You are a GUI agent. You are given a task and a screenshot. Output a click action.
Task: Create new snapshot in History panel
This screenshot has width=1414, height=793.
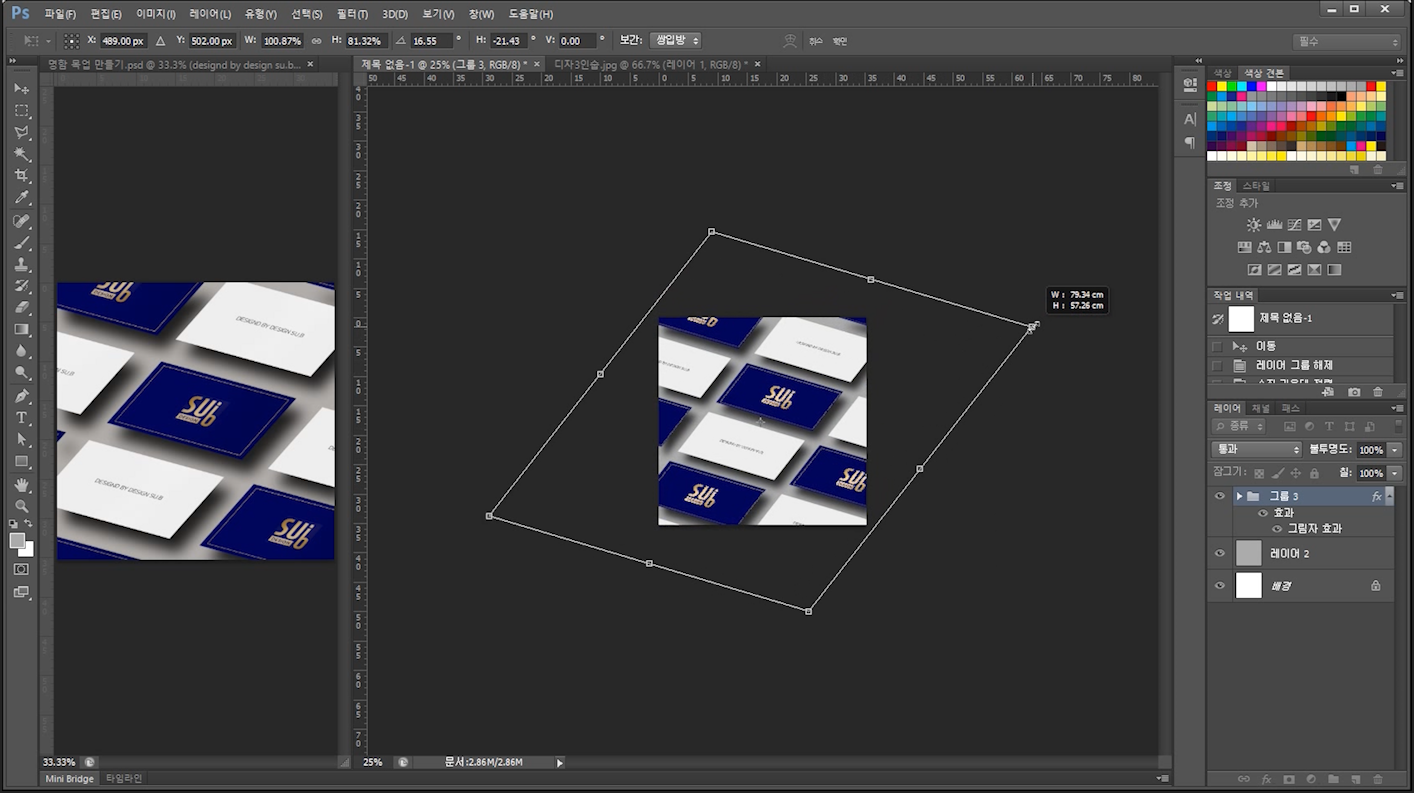pyautogui.click(x=1354, y=392)
